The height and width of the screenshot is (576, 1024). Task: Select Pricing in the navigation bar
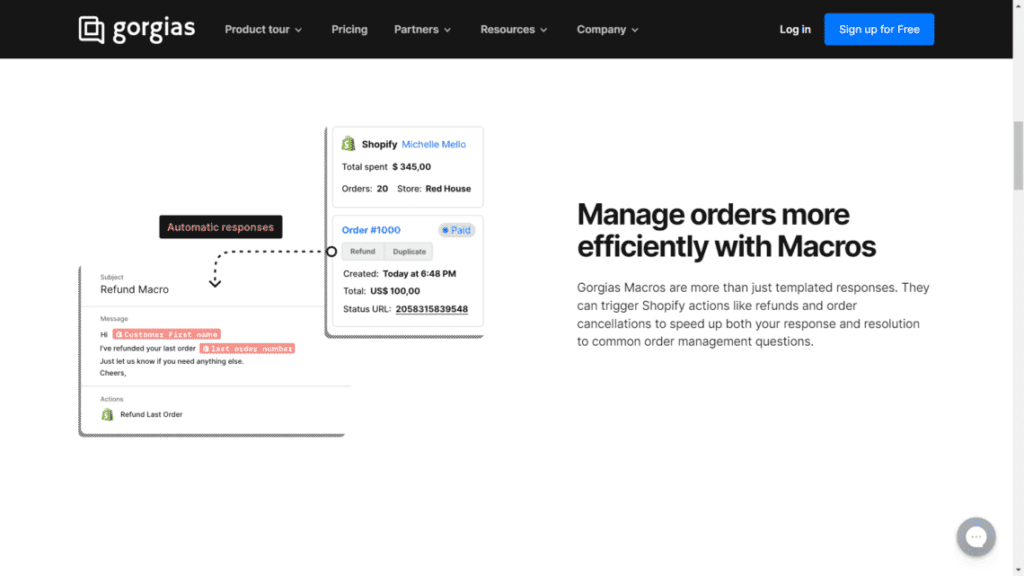[349, 29]
